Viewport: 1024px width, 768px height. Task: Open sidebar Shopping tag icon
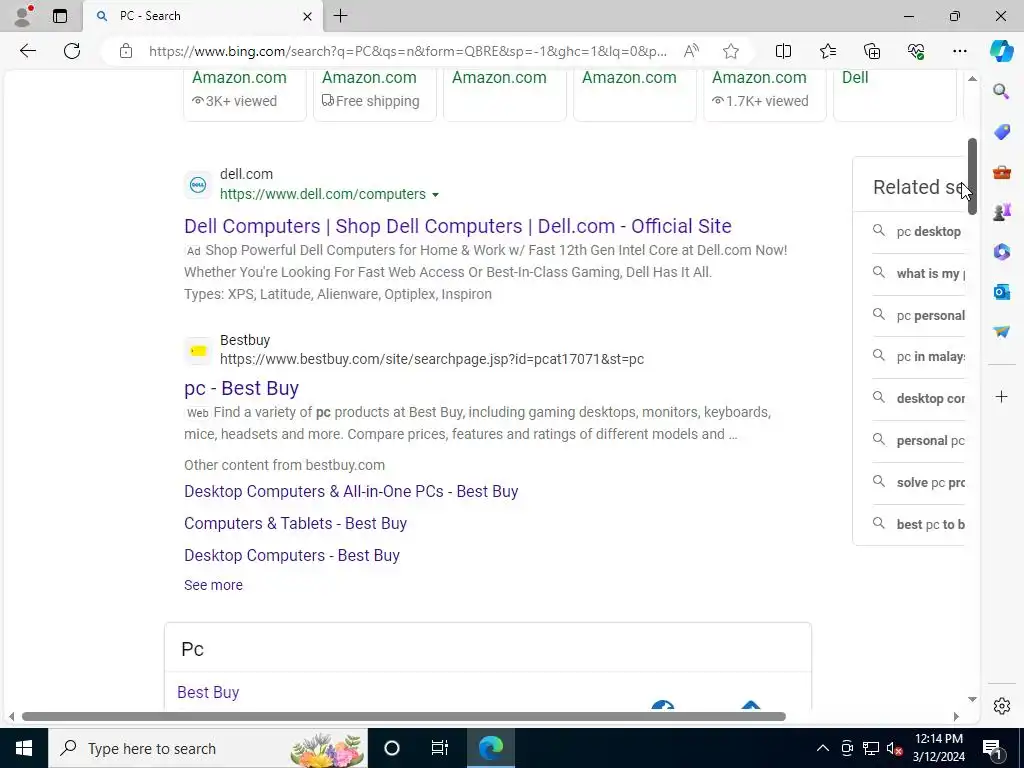click(x=1001, y=132)
